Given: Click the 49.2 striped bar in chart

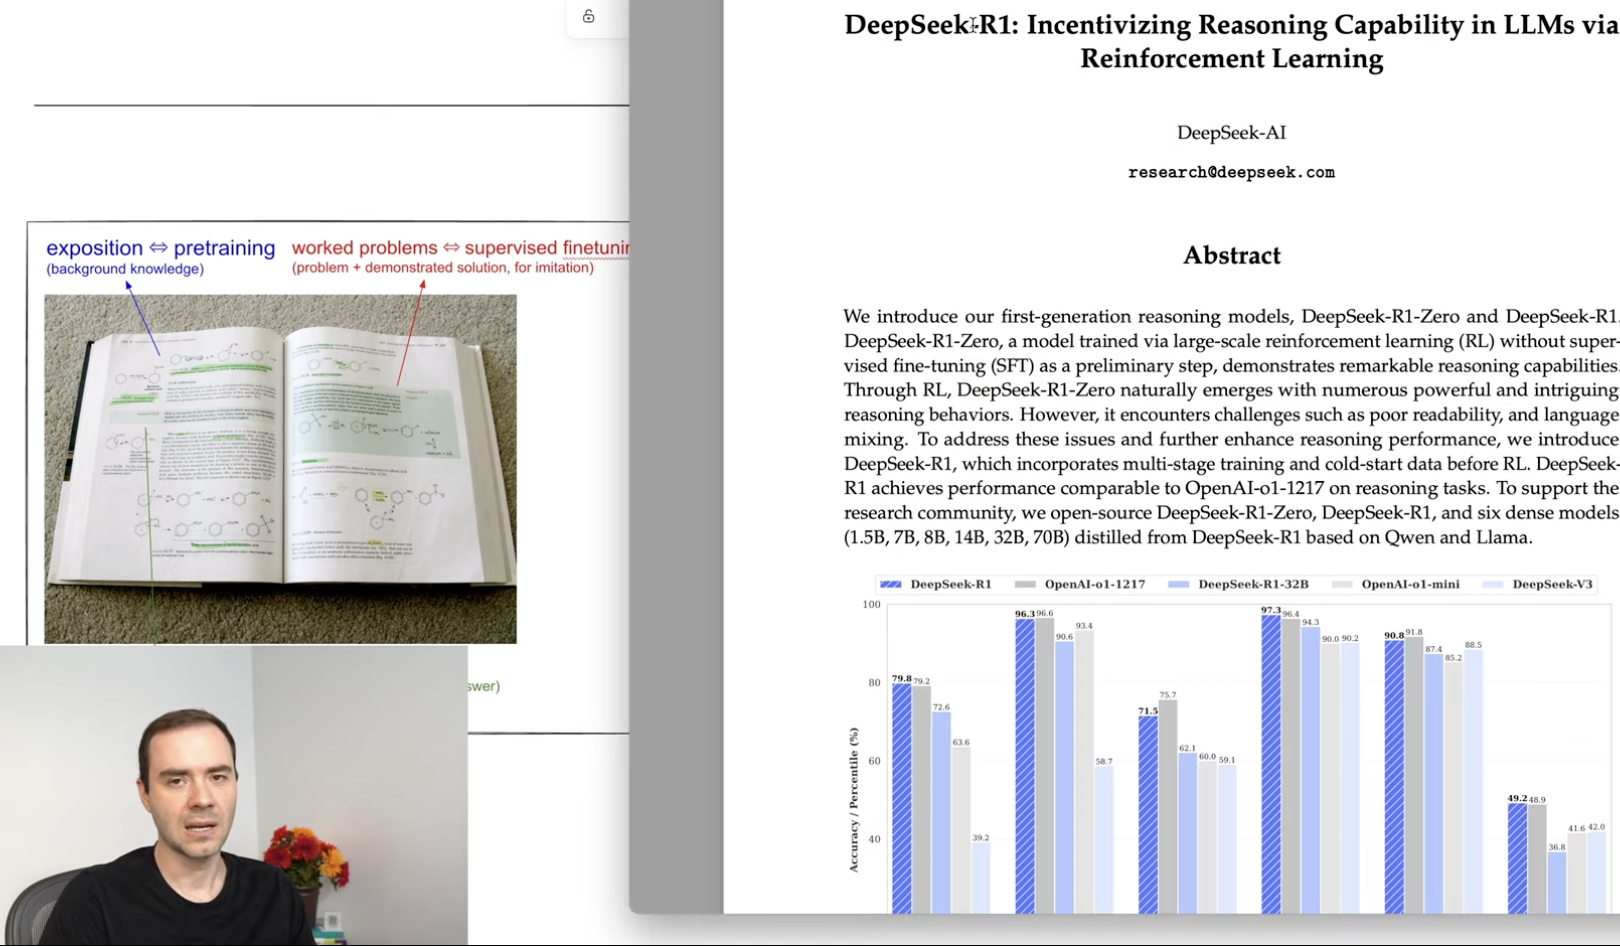Looking at the screenshot, I should point(1517,858).
